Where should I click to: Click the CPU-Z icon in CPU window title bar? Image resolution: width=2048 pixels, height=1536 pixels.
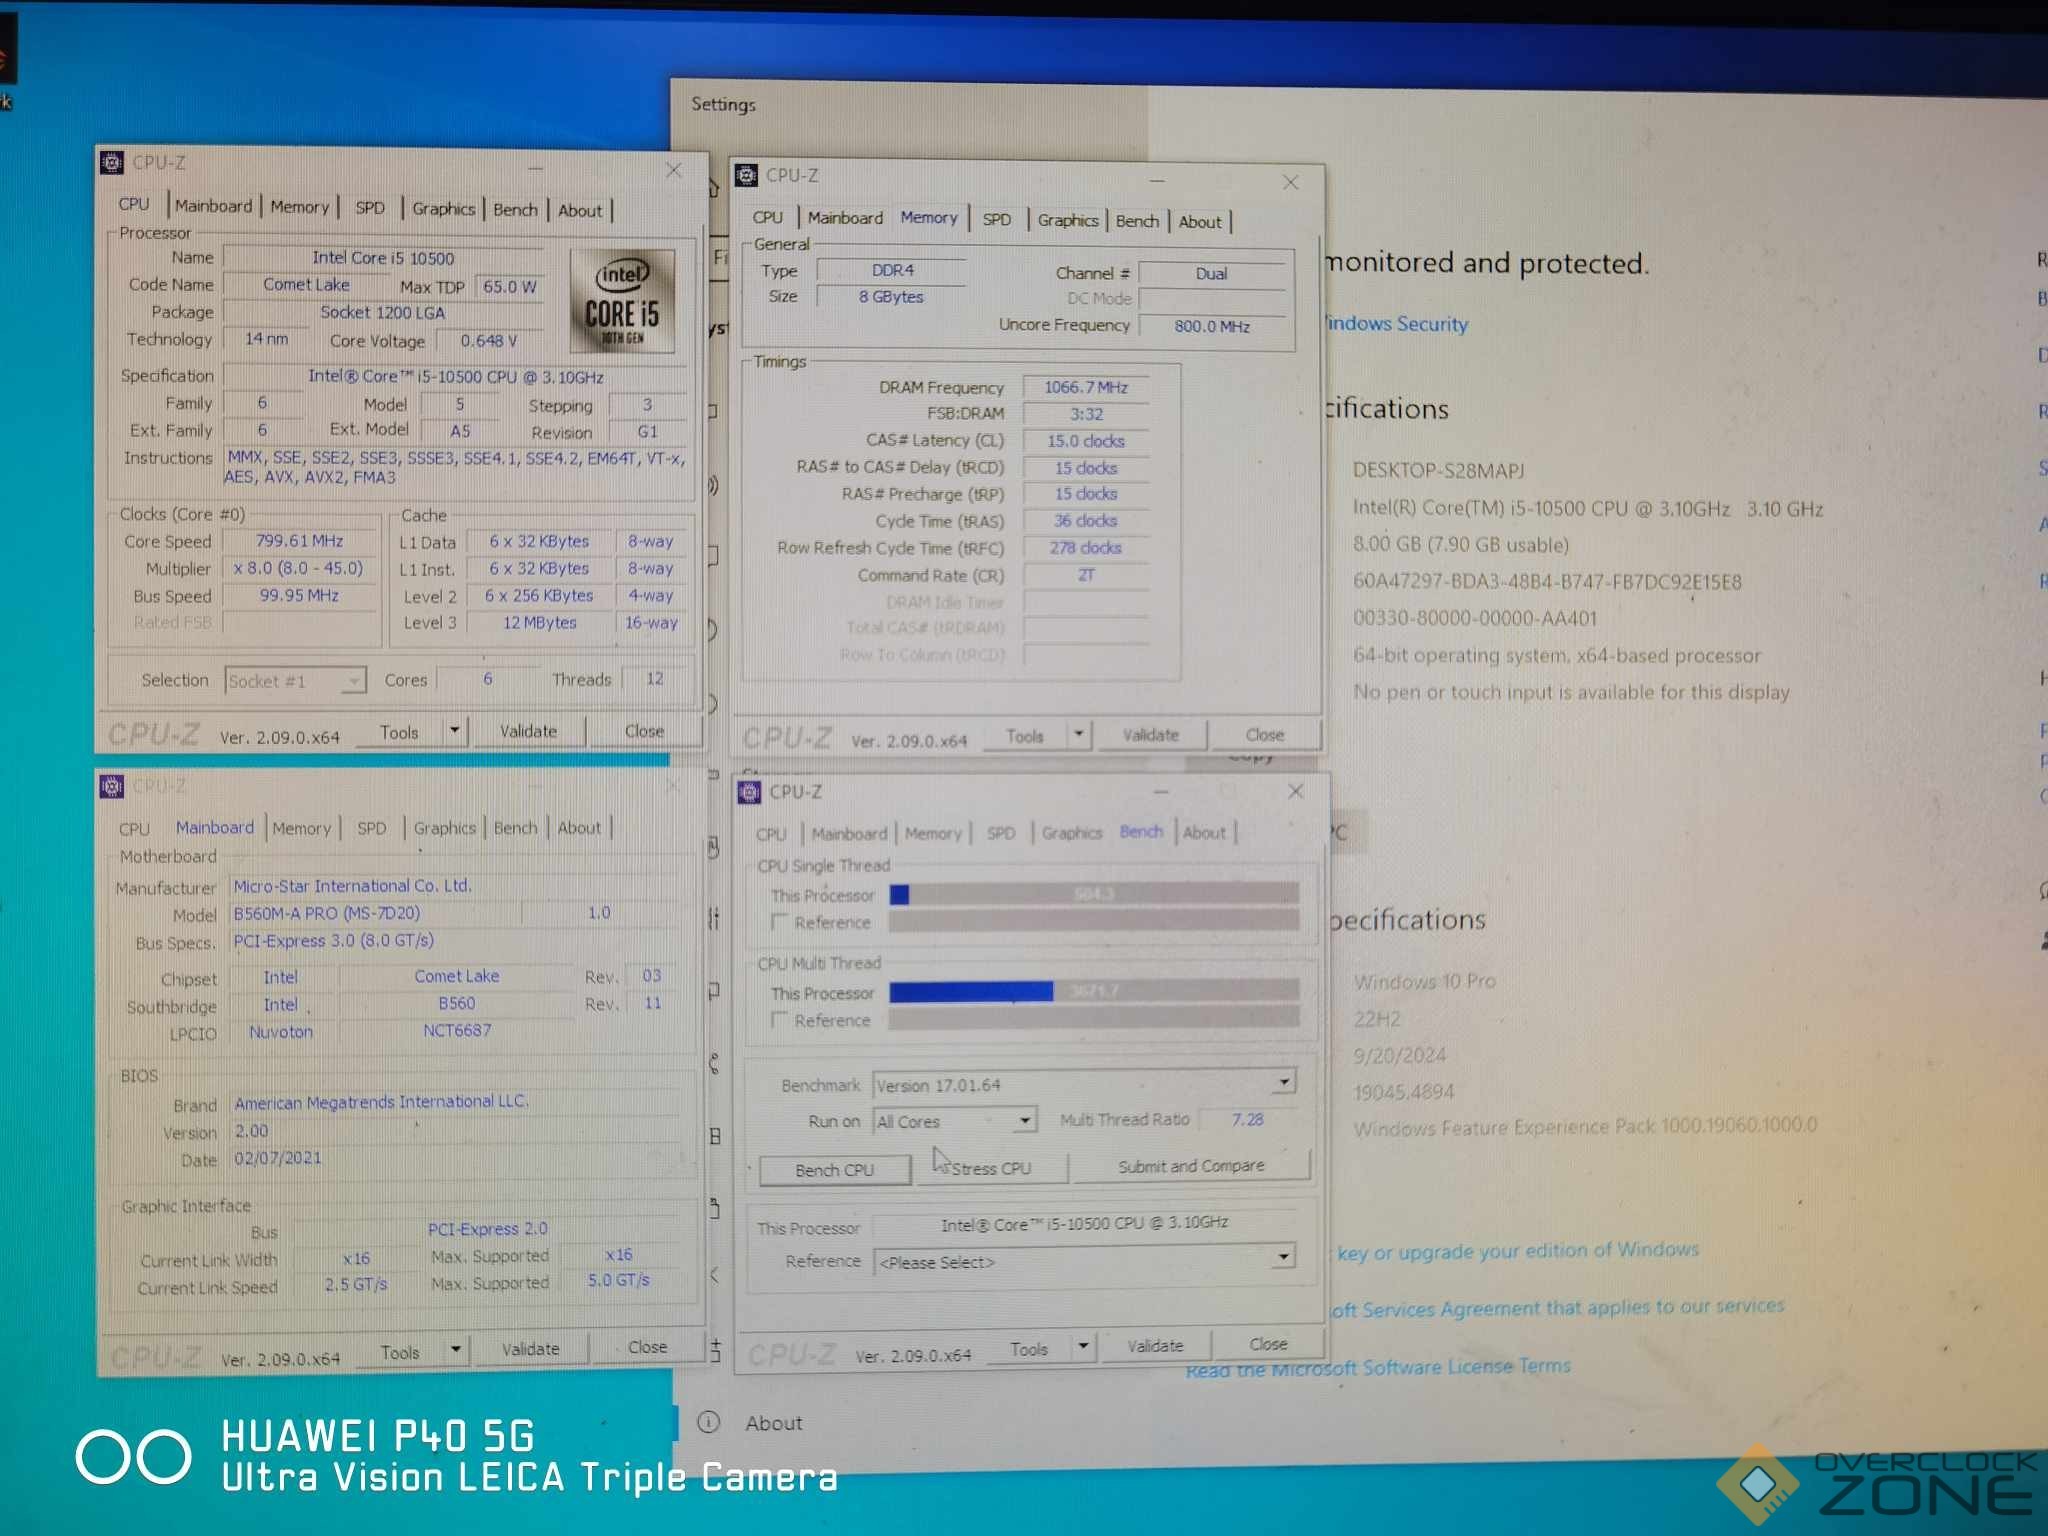click(113, 162)
